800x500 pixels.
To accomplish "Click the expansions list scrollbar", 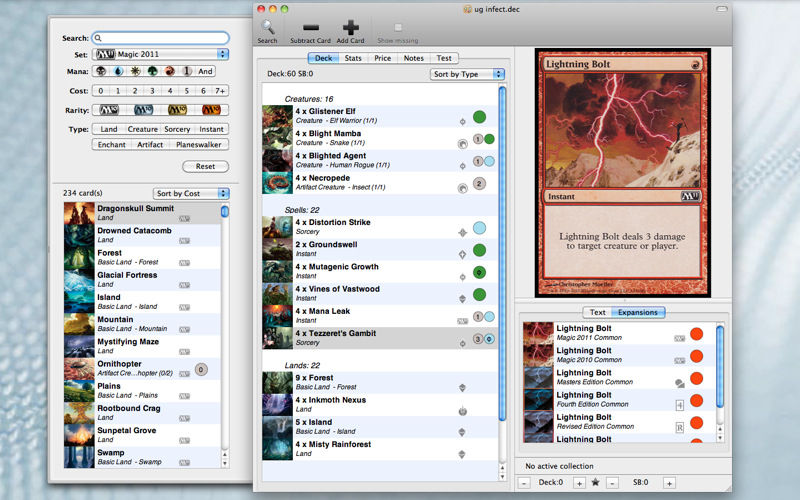I will [720, 366].
